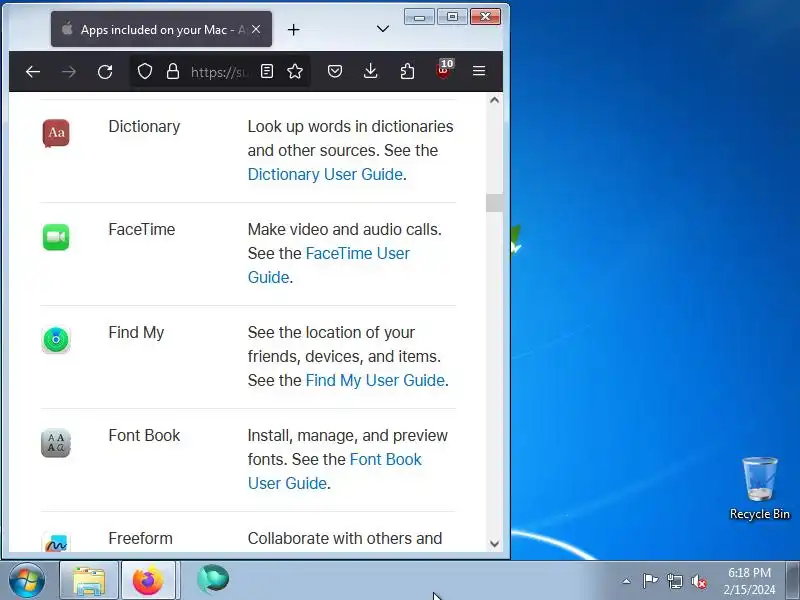Go back to the previous page
Screen dimensions: 800x600
(x=33, y=72)
